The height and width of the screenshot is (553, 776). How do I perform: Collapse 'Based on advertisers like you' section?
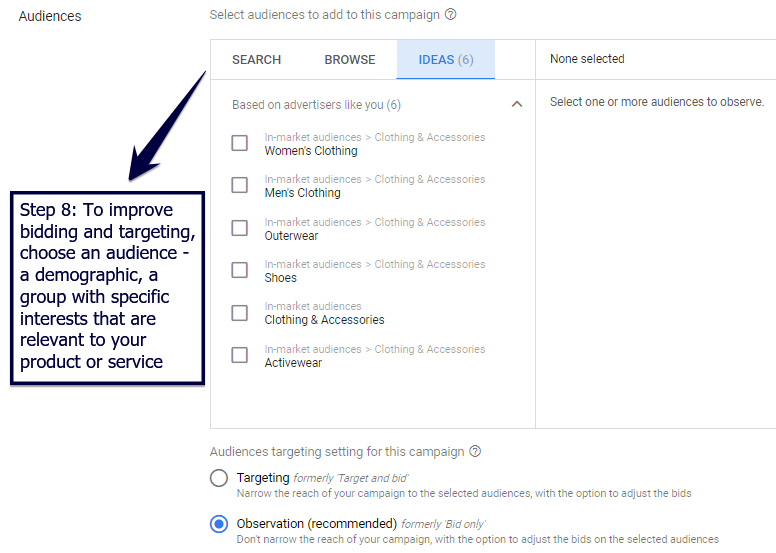pyautogui.click(x=517, y=104)
